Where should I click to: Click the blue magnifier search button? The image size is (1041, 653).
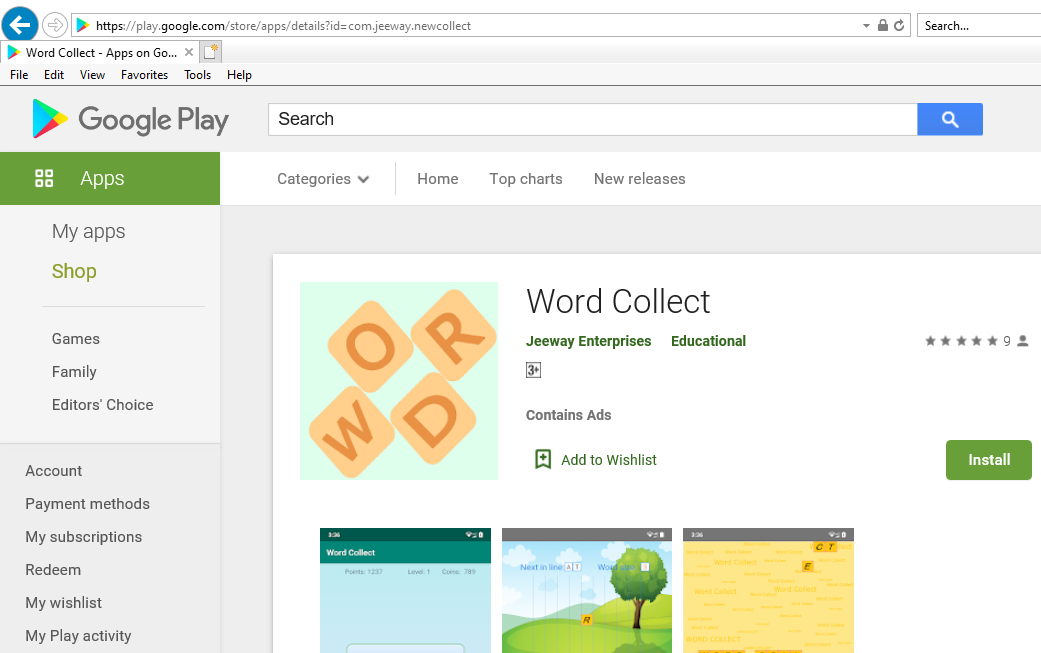[950, 119]
